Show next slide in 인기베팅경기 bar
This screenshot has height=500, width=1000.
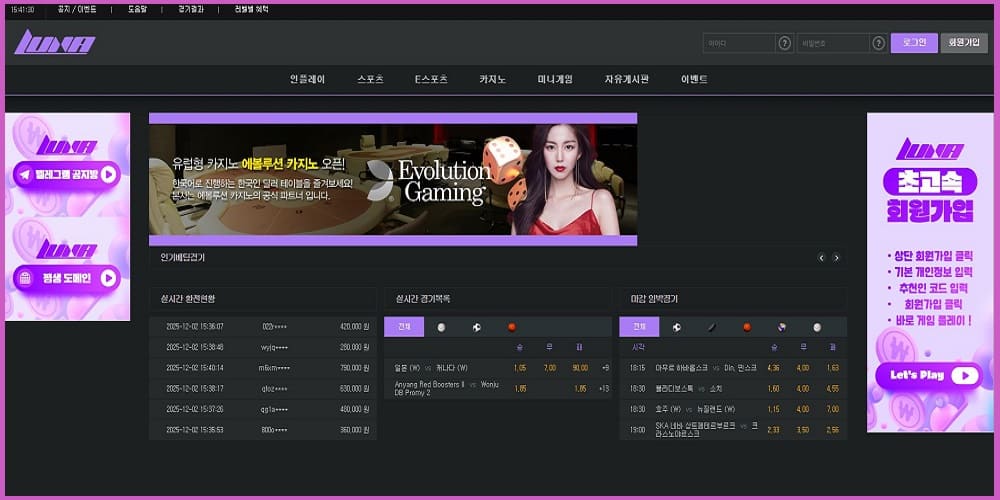click(836, 258)
